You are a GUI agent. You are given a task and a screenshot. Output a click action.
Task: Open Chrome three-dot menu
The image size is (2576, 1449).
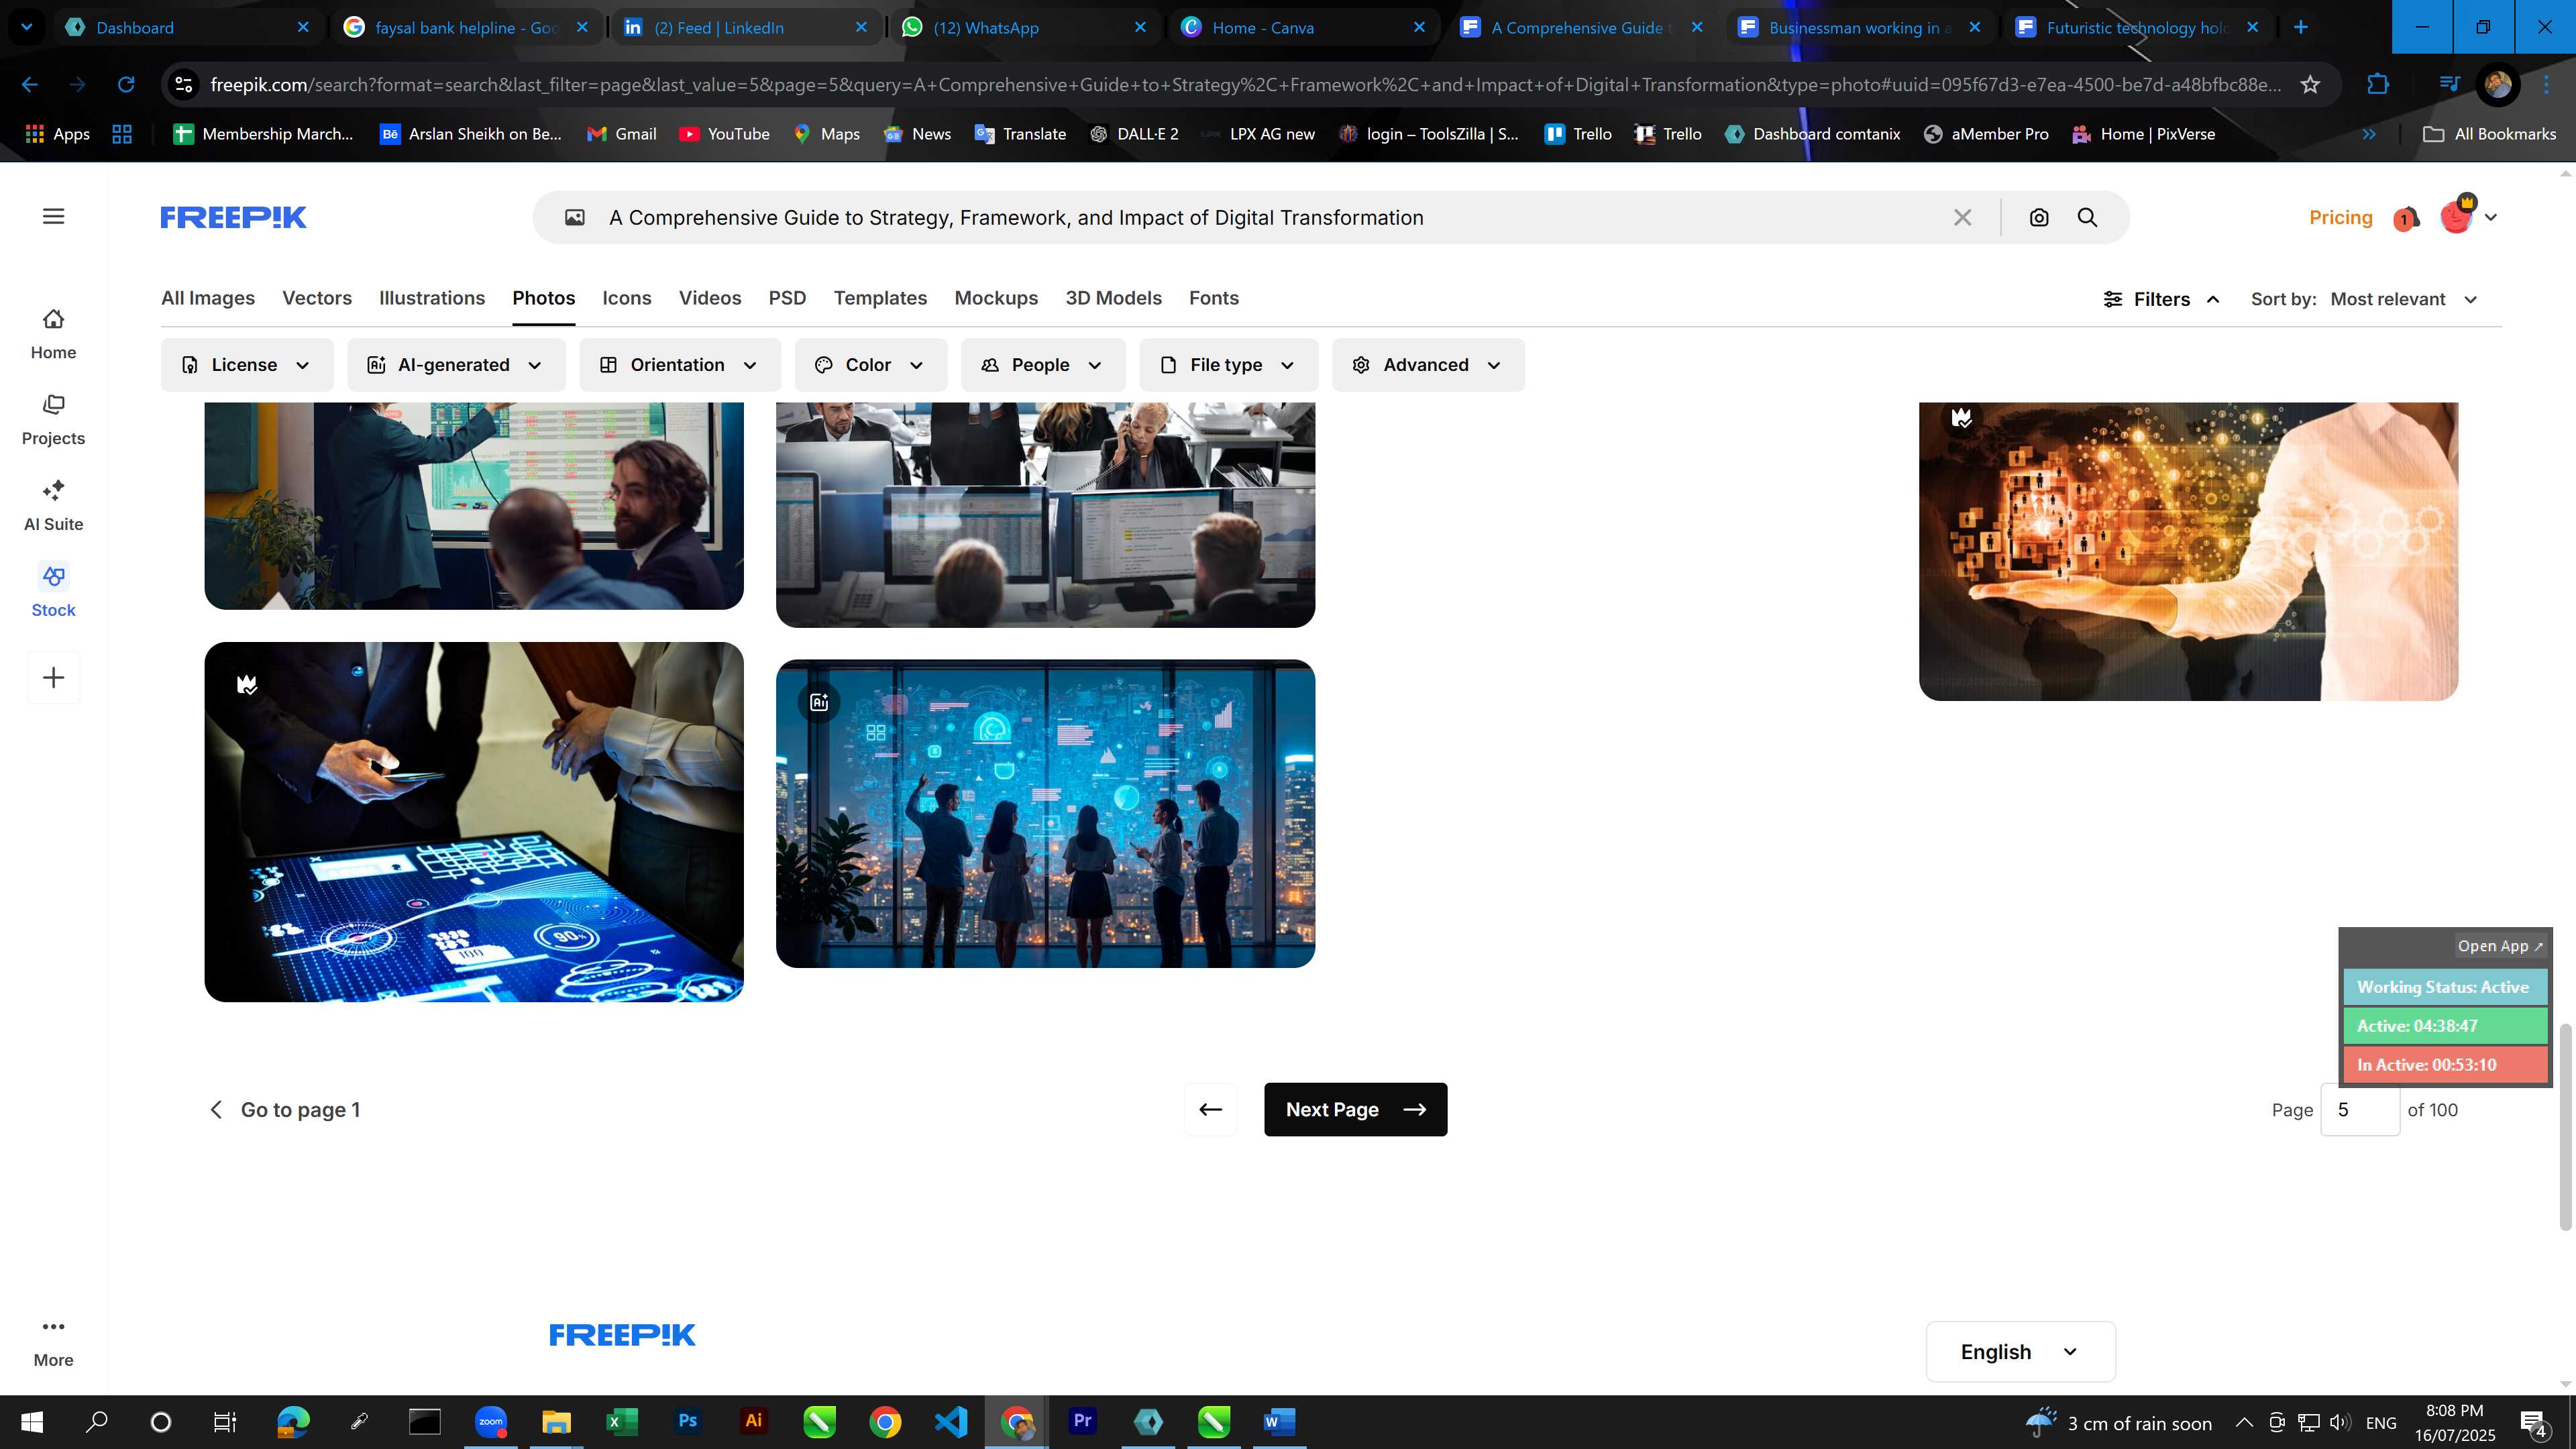(2546, 85)
